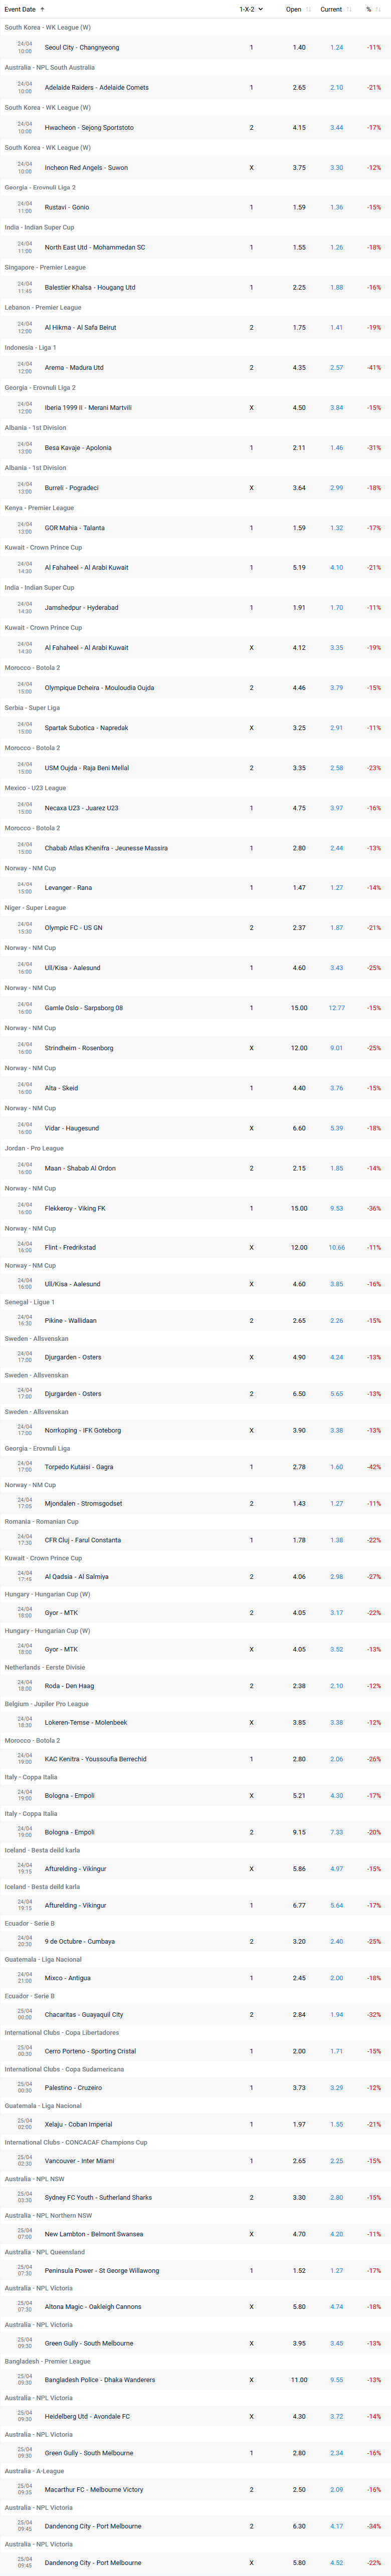This screenshot has width=391, height=2576.
Task: Select the Current column header label
Action: click(x=331, y=9)
